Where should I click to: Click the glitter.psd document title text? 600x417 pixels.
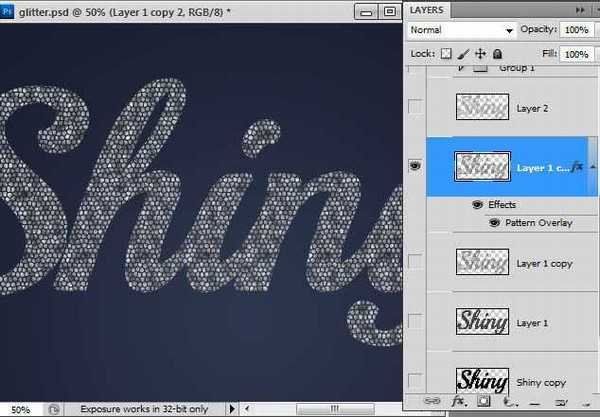point(125,12)
